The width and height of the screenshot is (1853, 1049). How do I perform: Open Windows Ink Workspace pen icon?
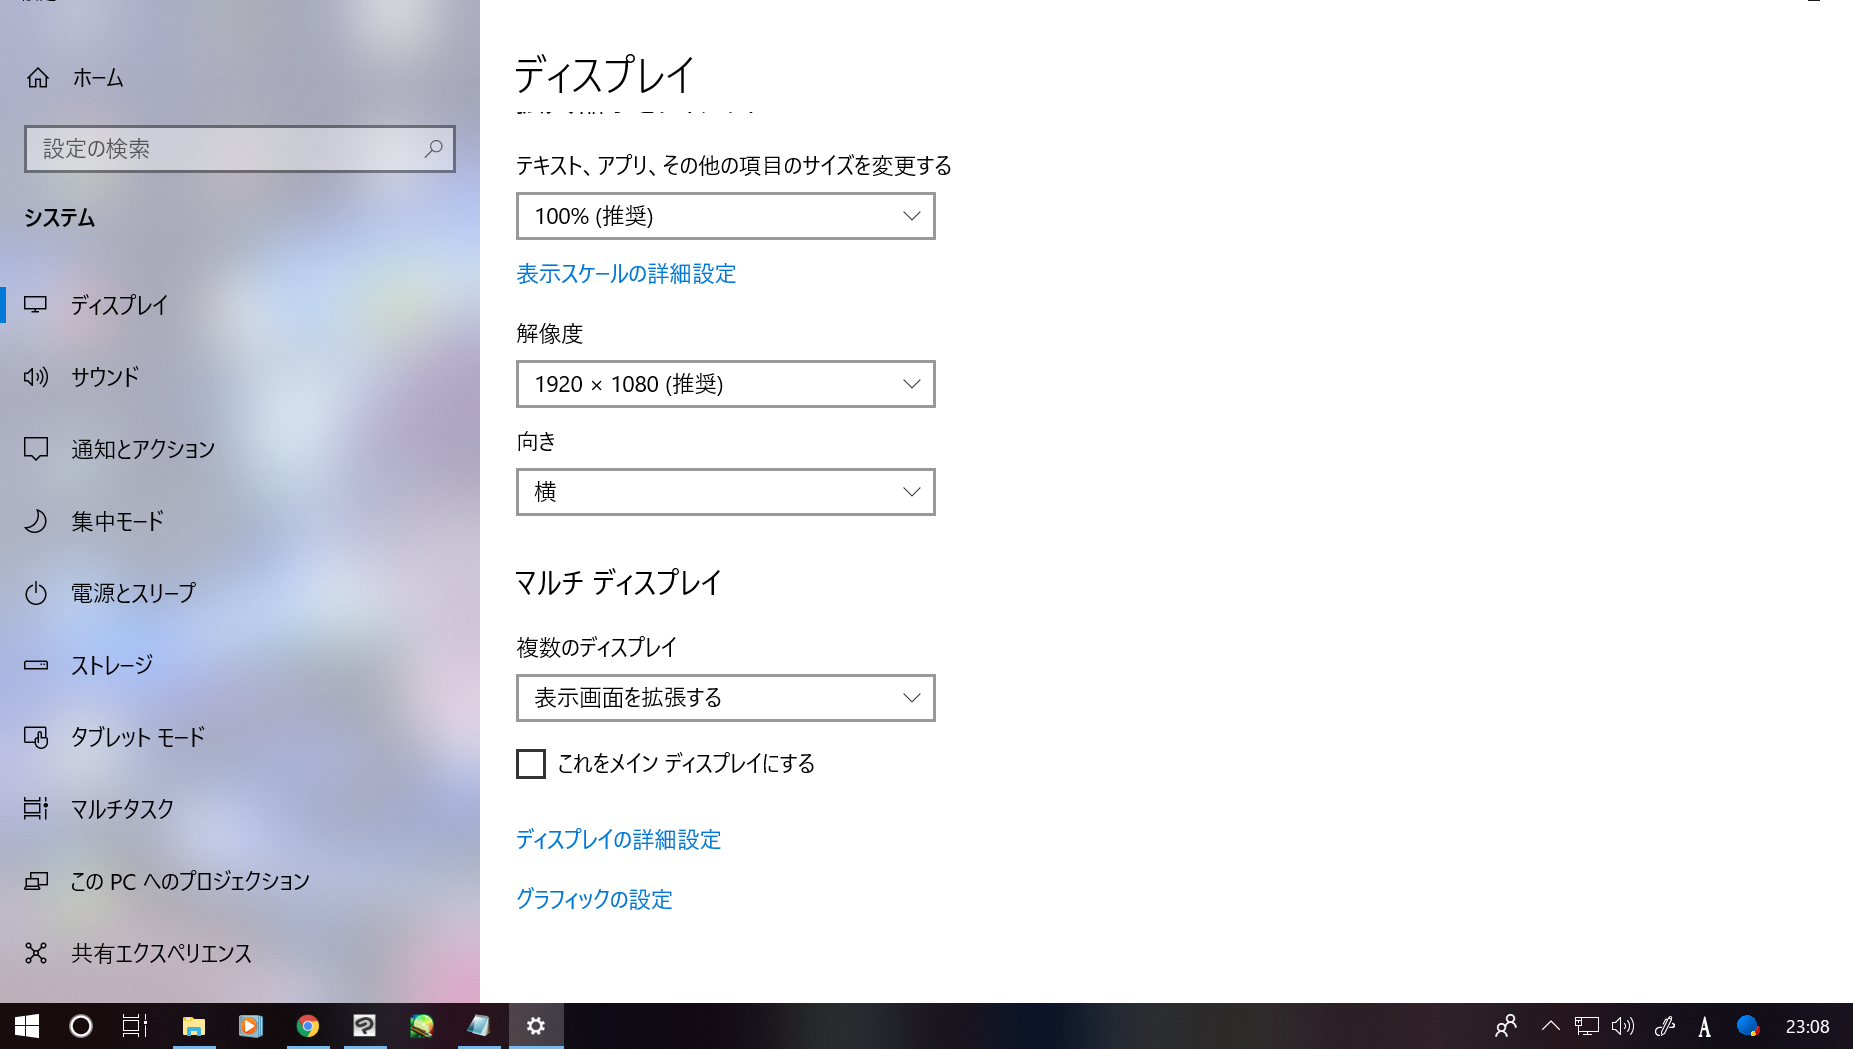coord(1665,1026)
